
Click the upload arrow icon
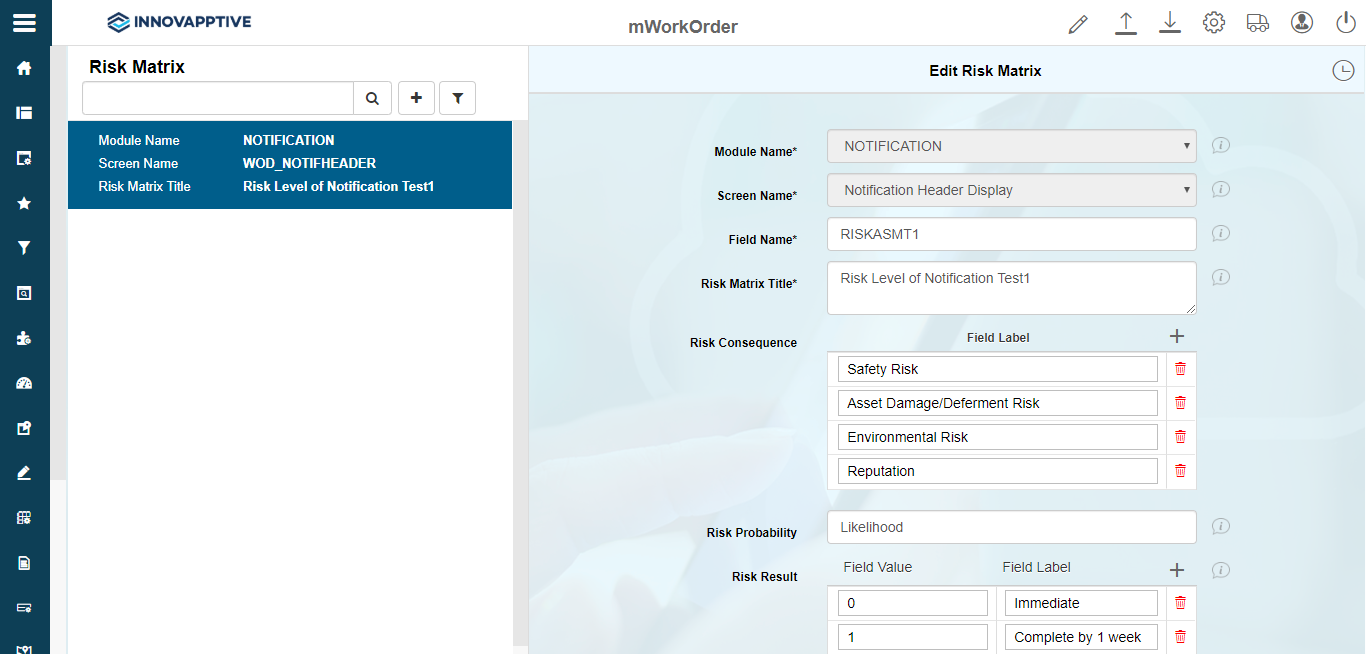[1126, 24]
